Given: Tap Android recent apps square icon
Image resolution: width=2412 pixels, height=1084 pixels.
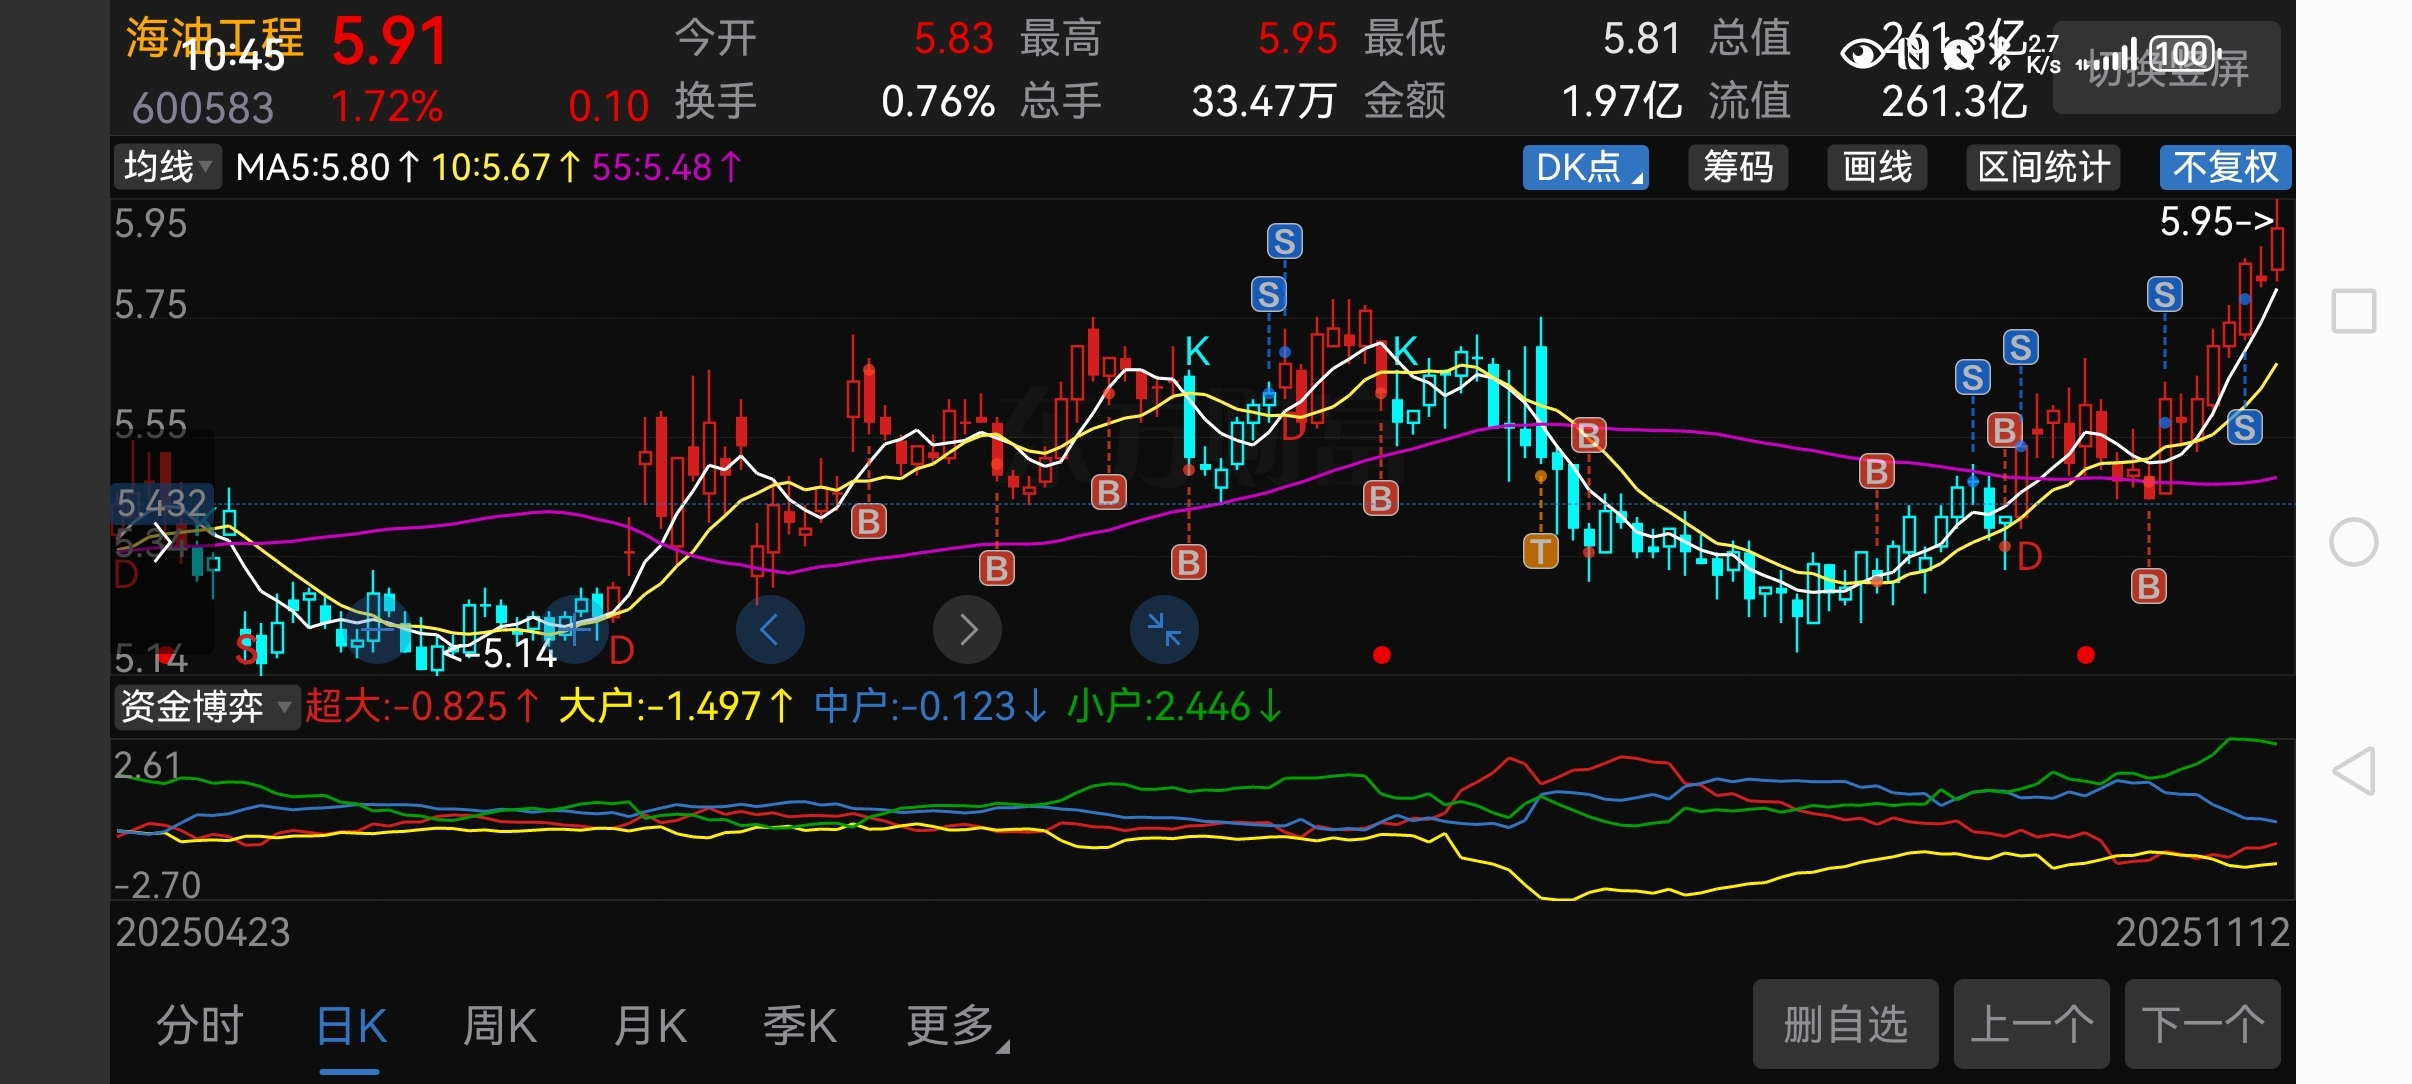Looking at the screenshot, I should [x=2353, y=311].
